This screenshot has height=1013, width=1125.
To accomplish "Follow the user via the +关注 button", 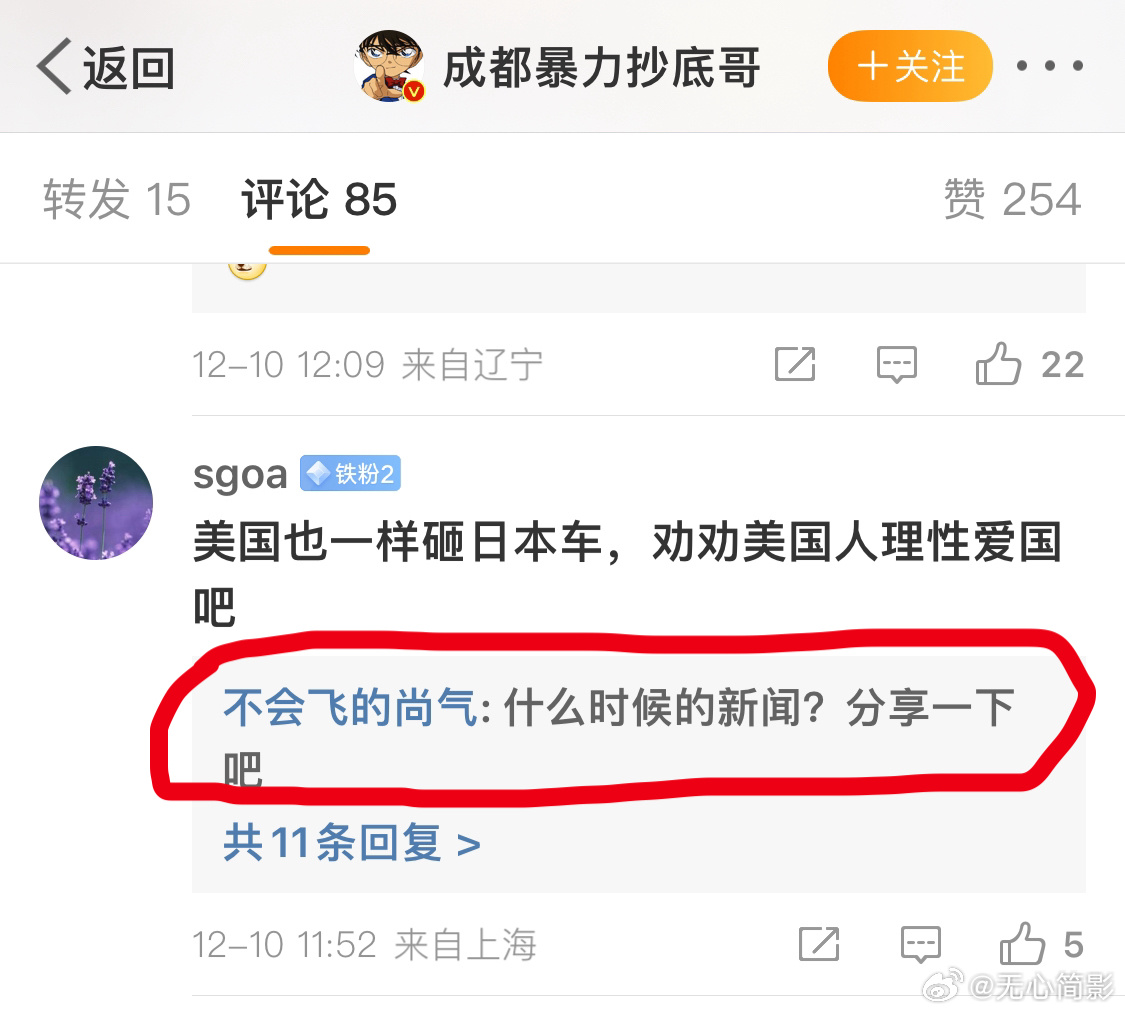I will 910,66.
